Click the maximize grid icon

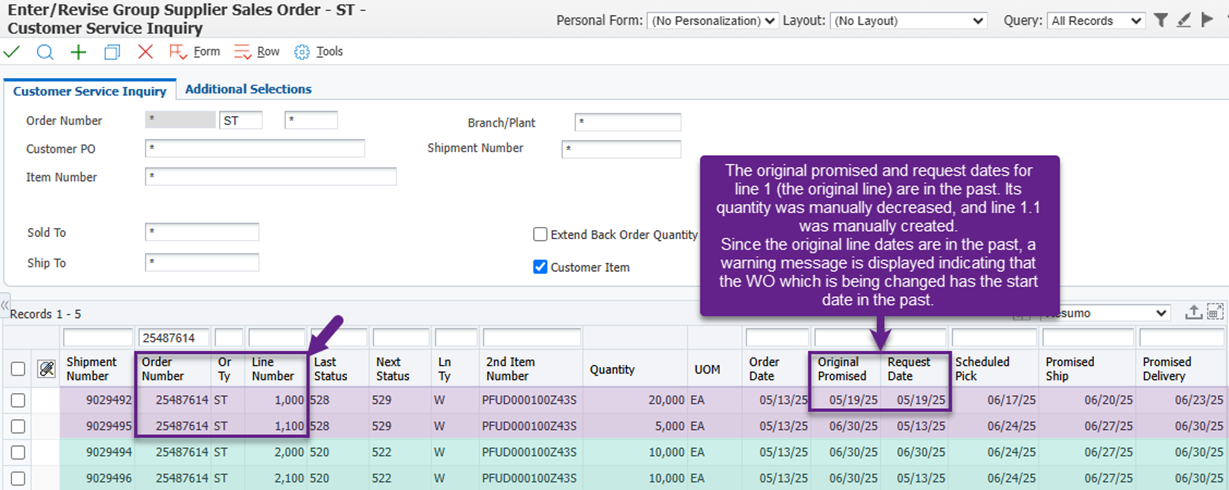click(1215, 312)
